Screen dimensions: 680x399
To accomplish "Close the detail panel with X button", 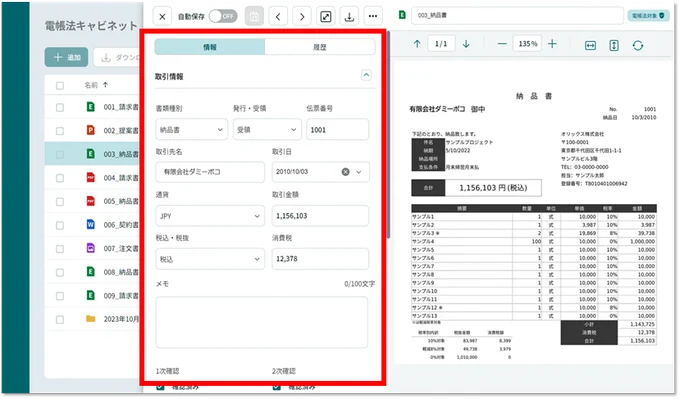I will pyautogui.click(x=162, y=17).
